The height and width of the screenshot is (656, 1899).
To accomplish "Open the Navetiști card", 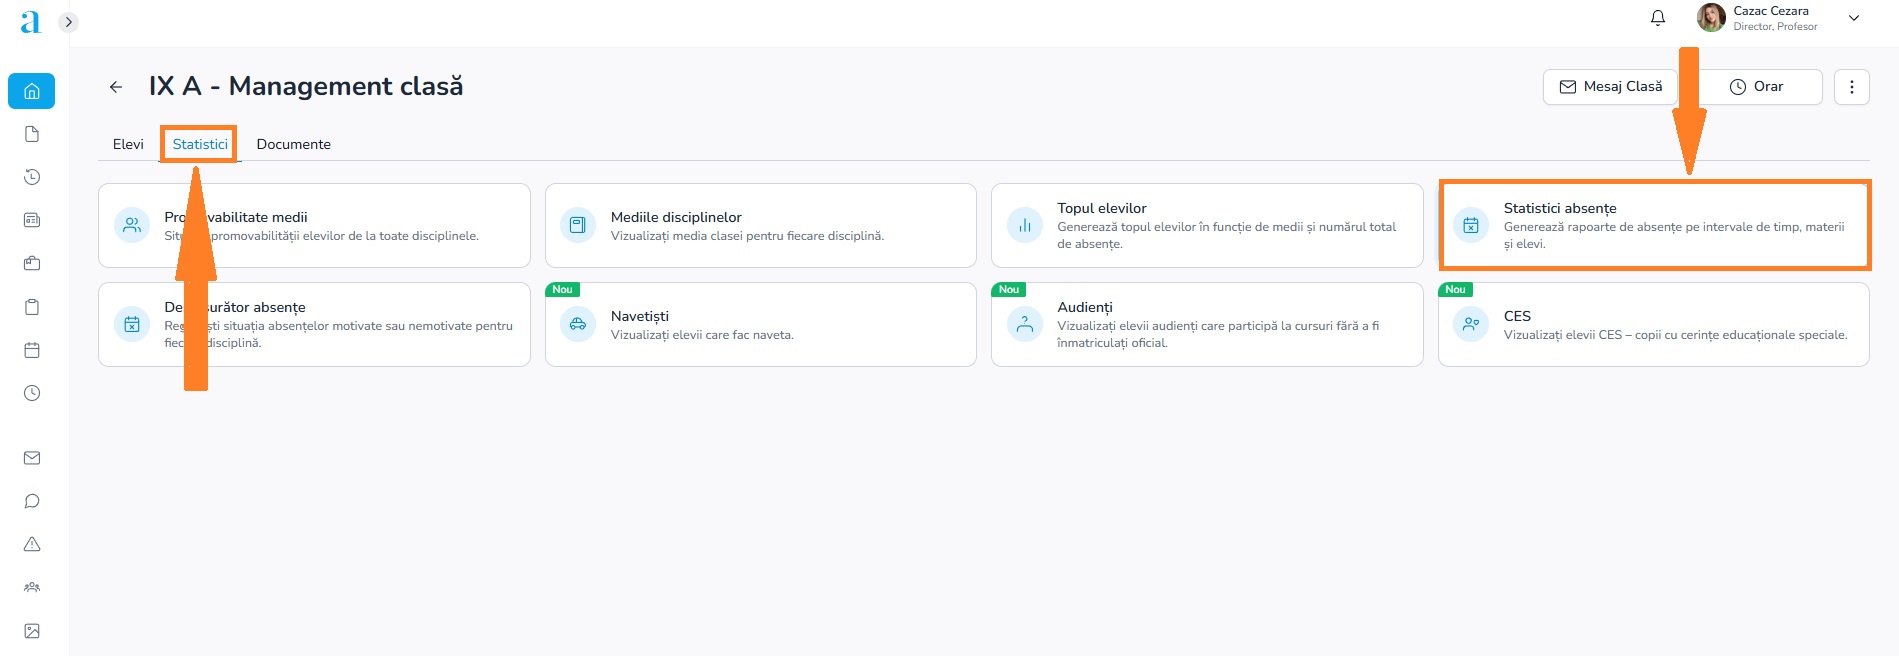I will [760, 324].
